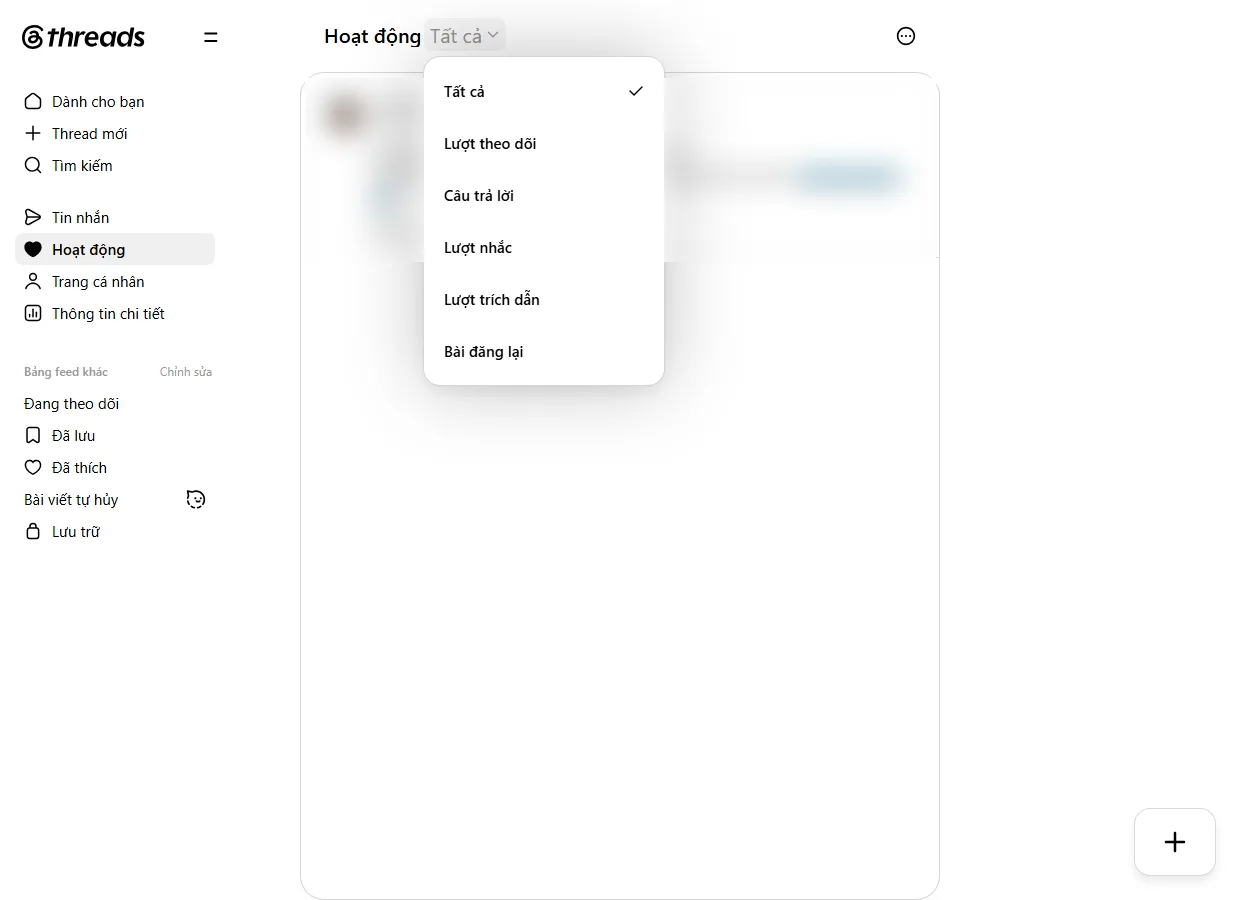Collapse the Tất cả filter dropdown
This screenshot has height=900, width=1240.
[x=465, y=36]
